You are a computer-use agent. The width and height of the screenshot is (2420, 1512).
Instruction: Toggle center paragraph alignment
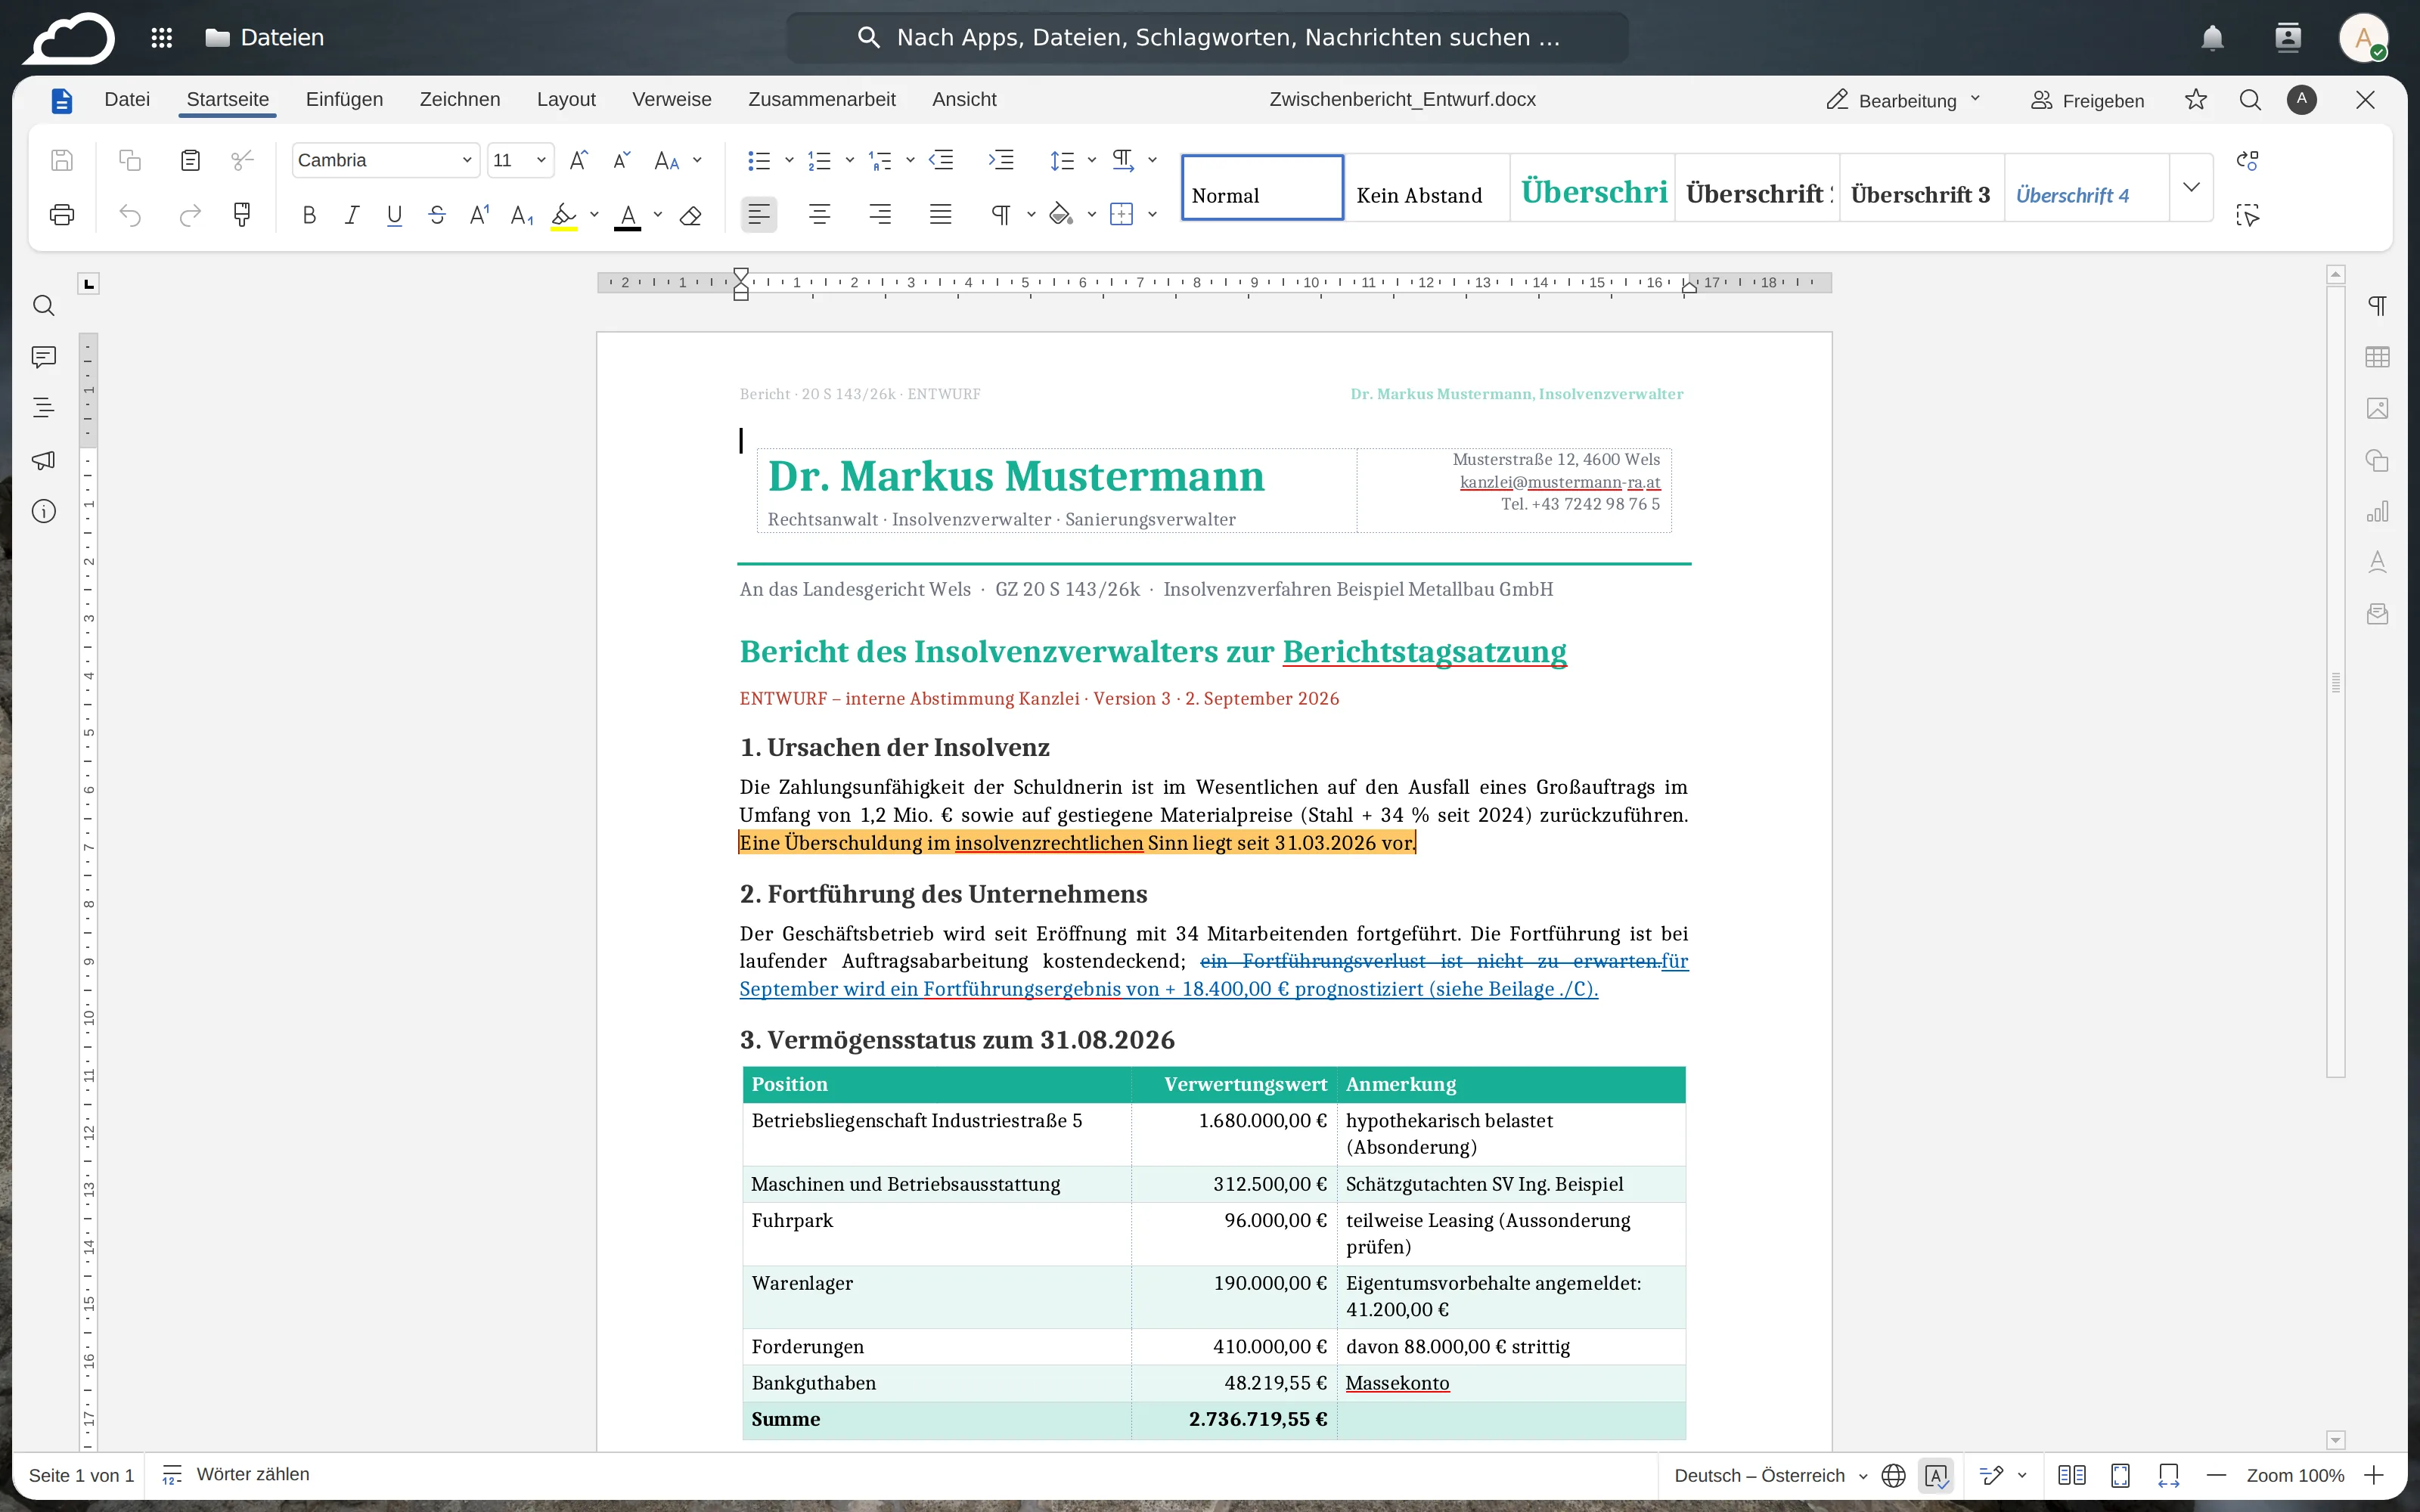click(820, 215)
